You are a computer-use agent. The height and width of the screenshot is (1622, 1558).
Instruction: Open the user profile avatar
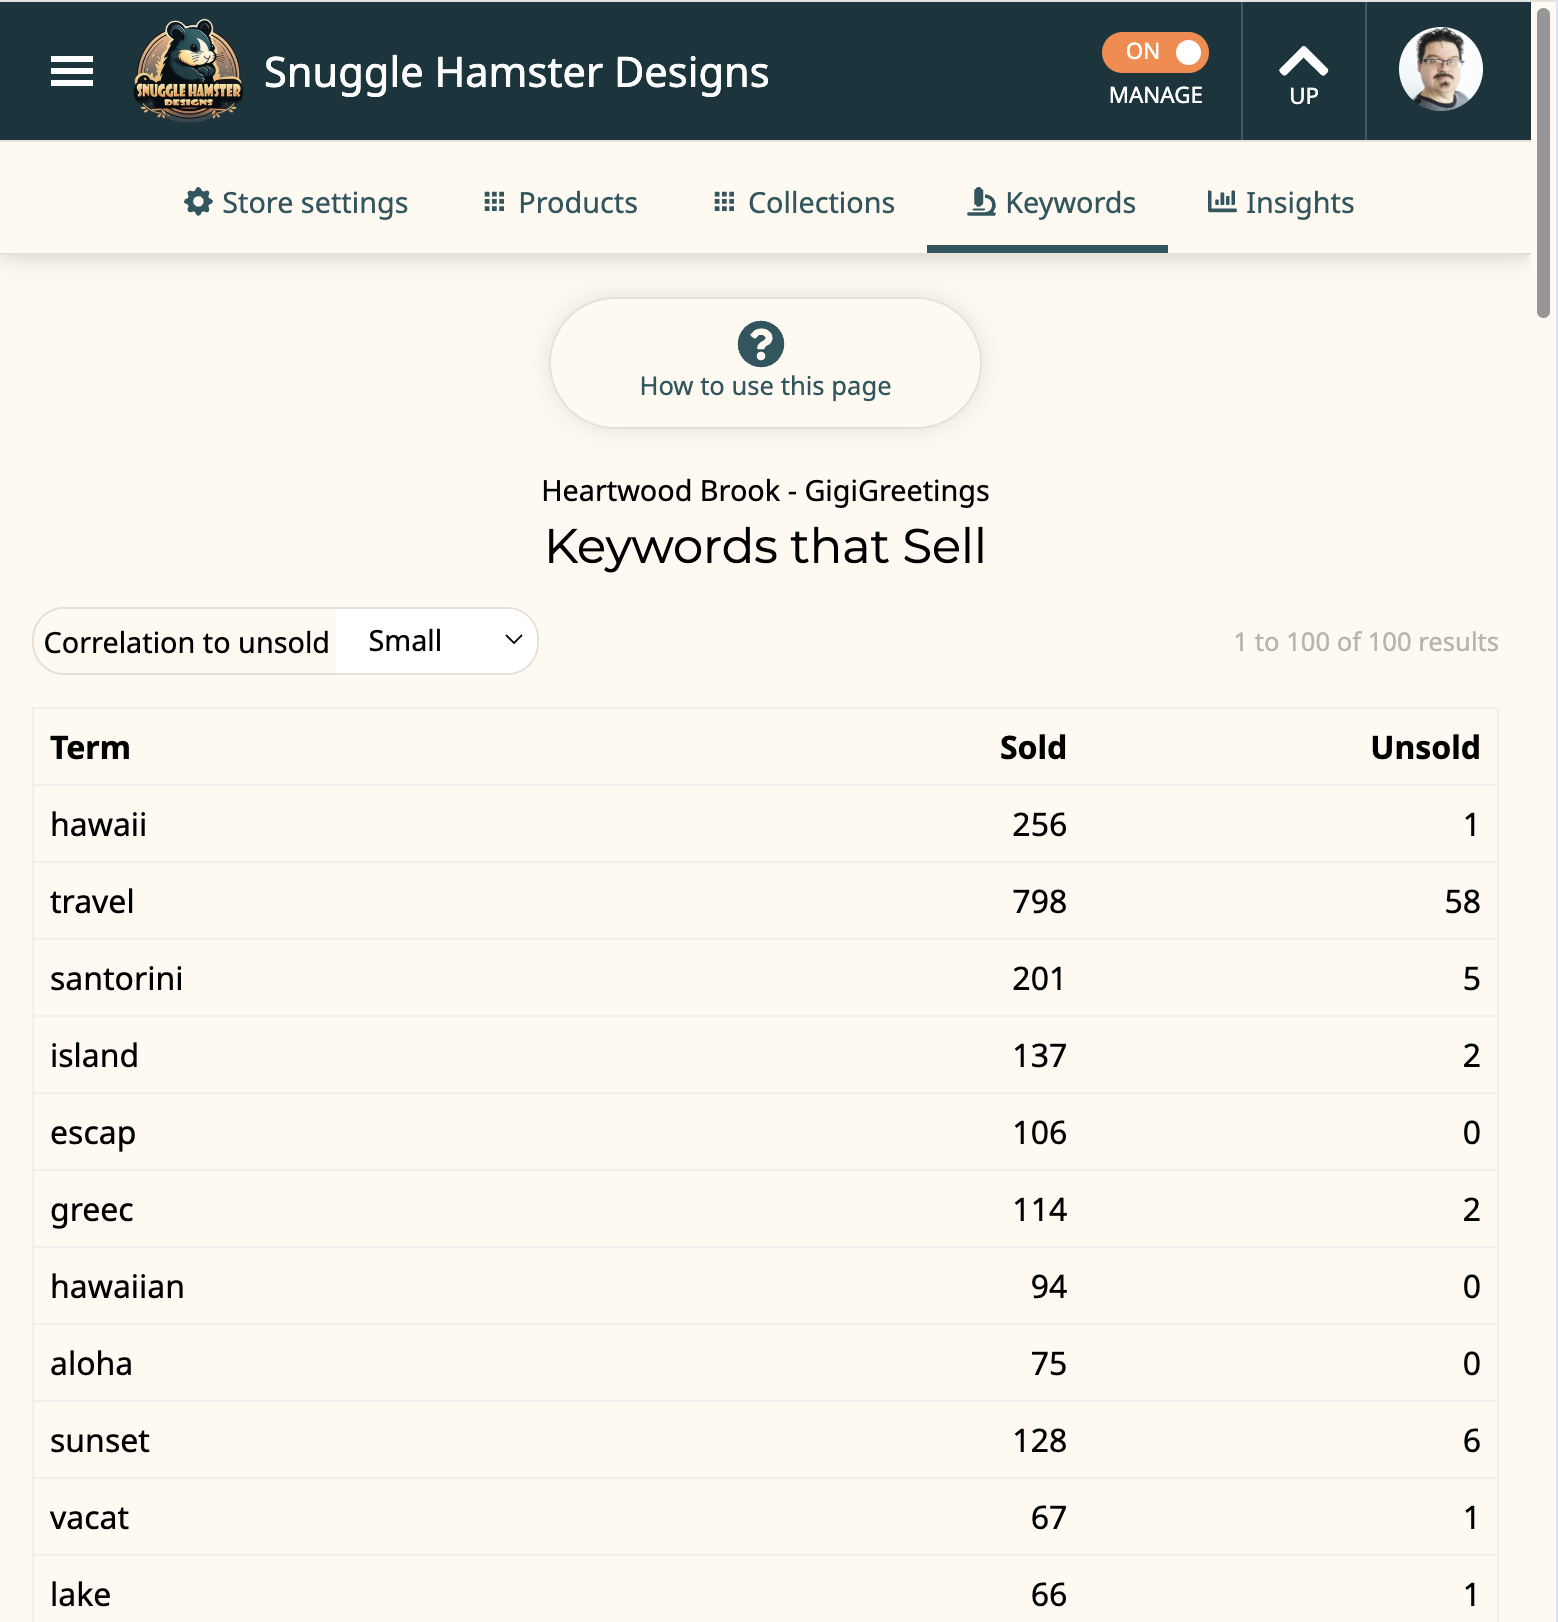[1440, 69]
